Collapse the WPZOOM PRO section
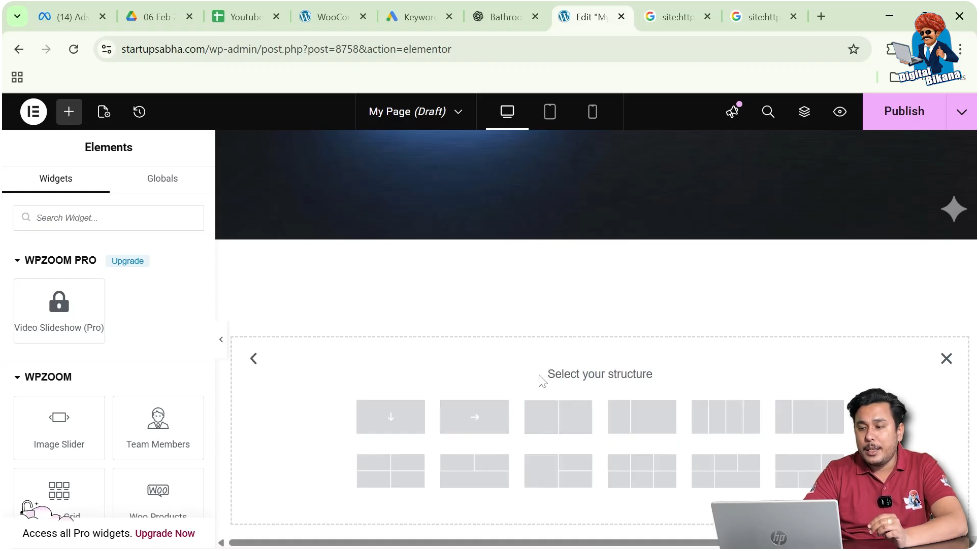979x551 pixels. click(56, 260)
